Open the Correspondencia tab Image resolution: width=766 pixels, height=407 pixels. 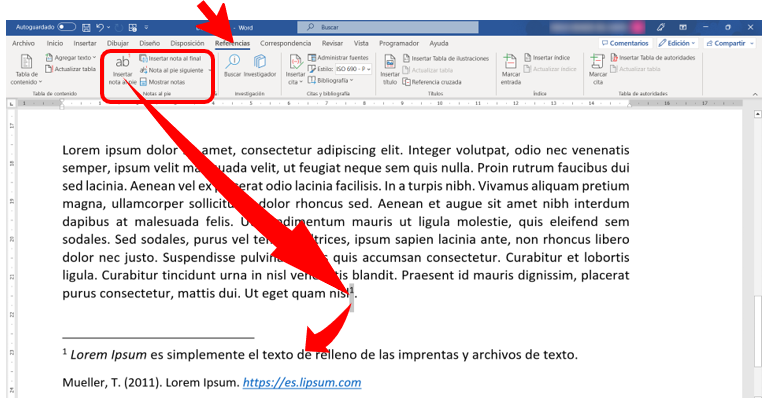(285, 43)
